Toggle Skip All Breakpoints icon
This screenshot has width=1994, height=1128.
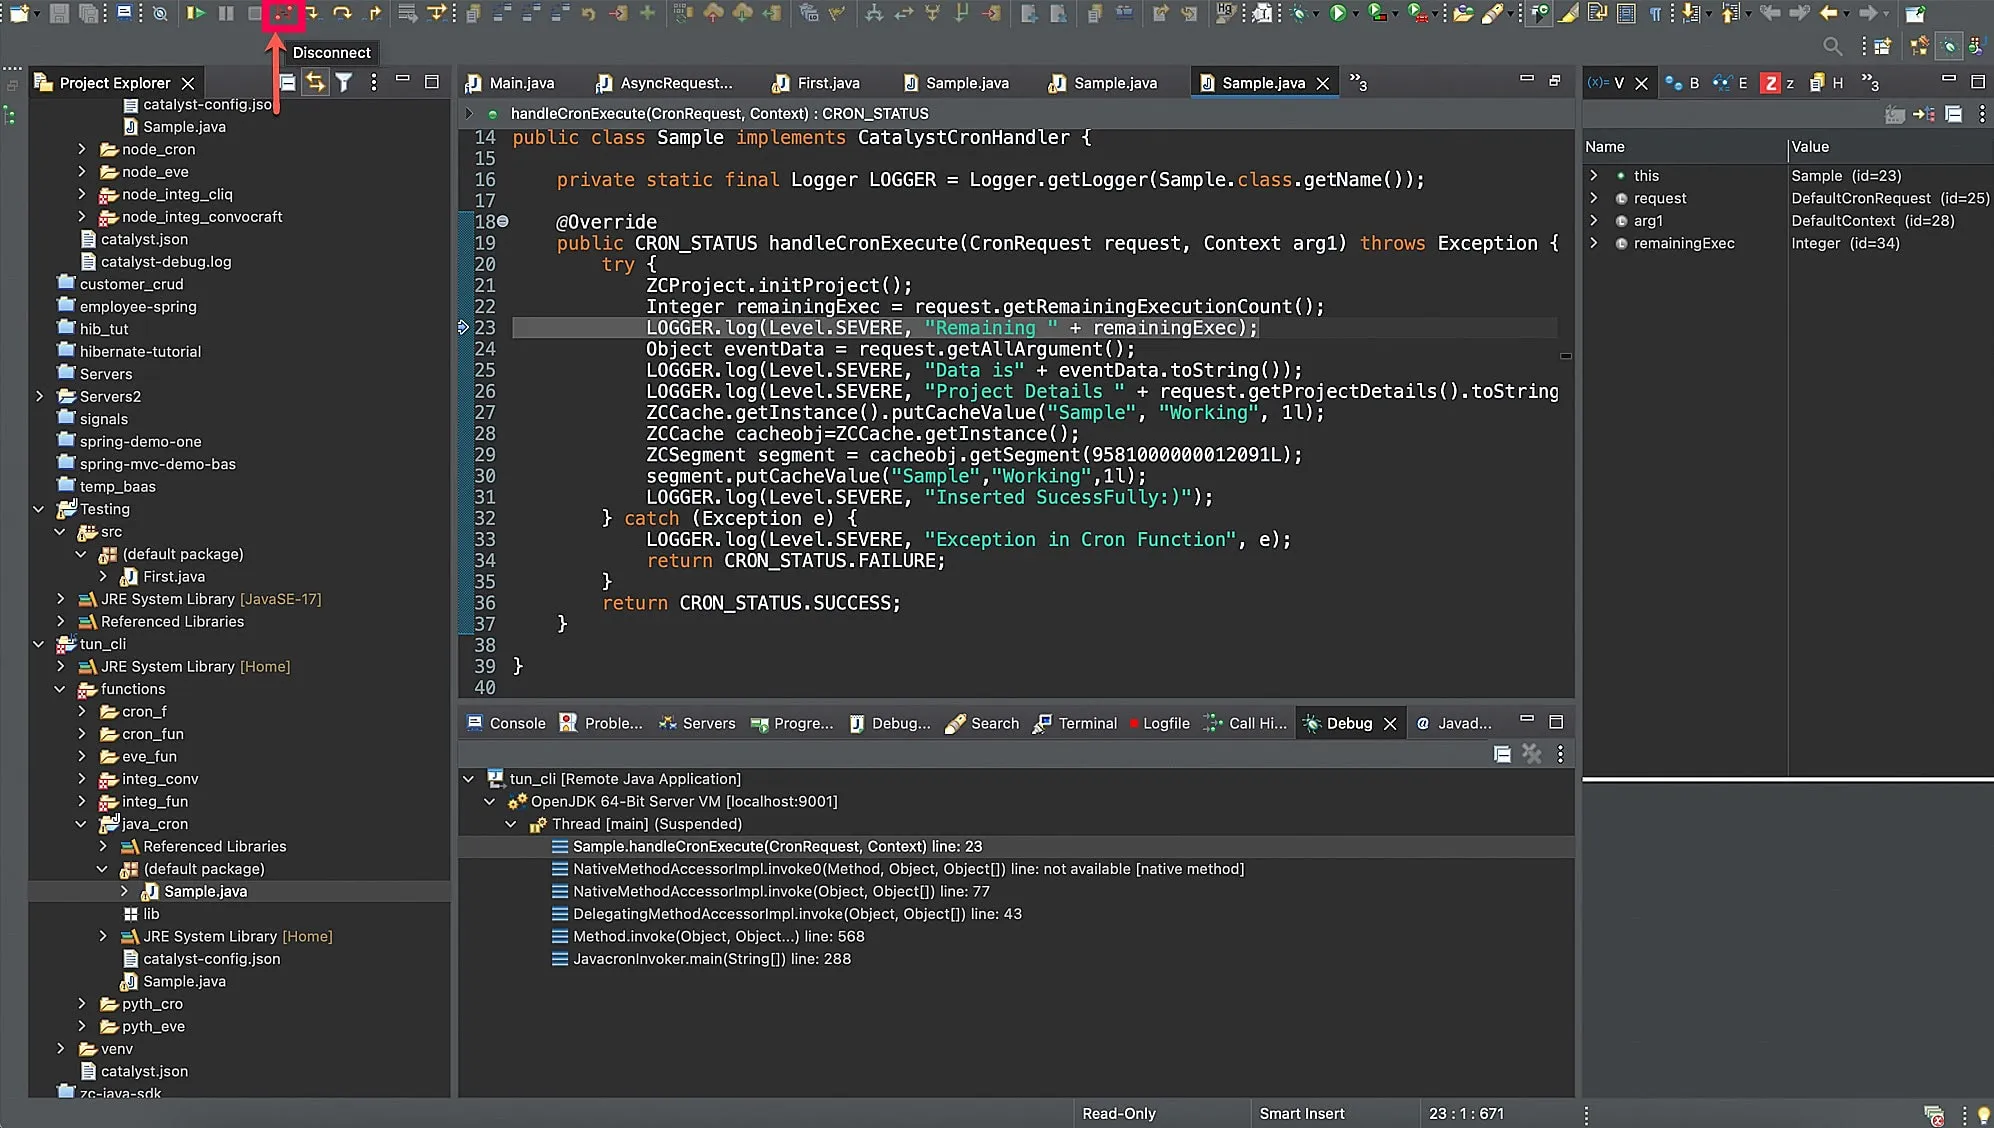click(x=159, y=14)
